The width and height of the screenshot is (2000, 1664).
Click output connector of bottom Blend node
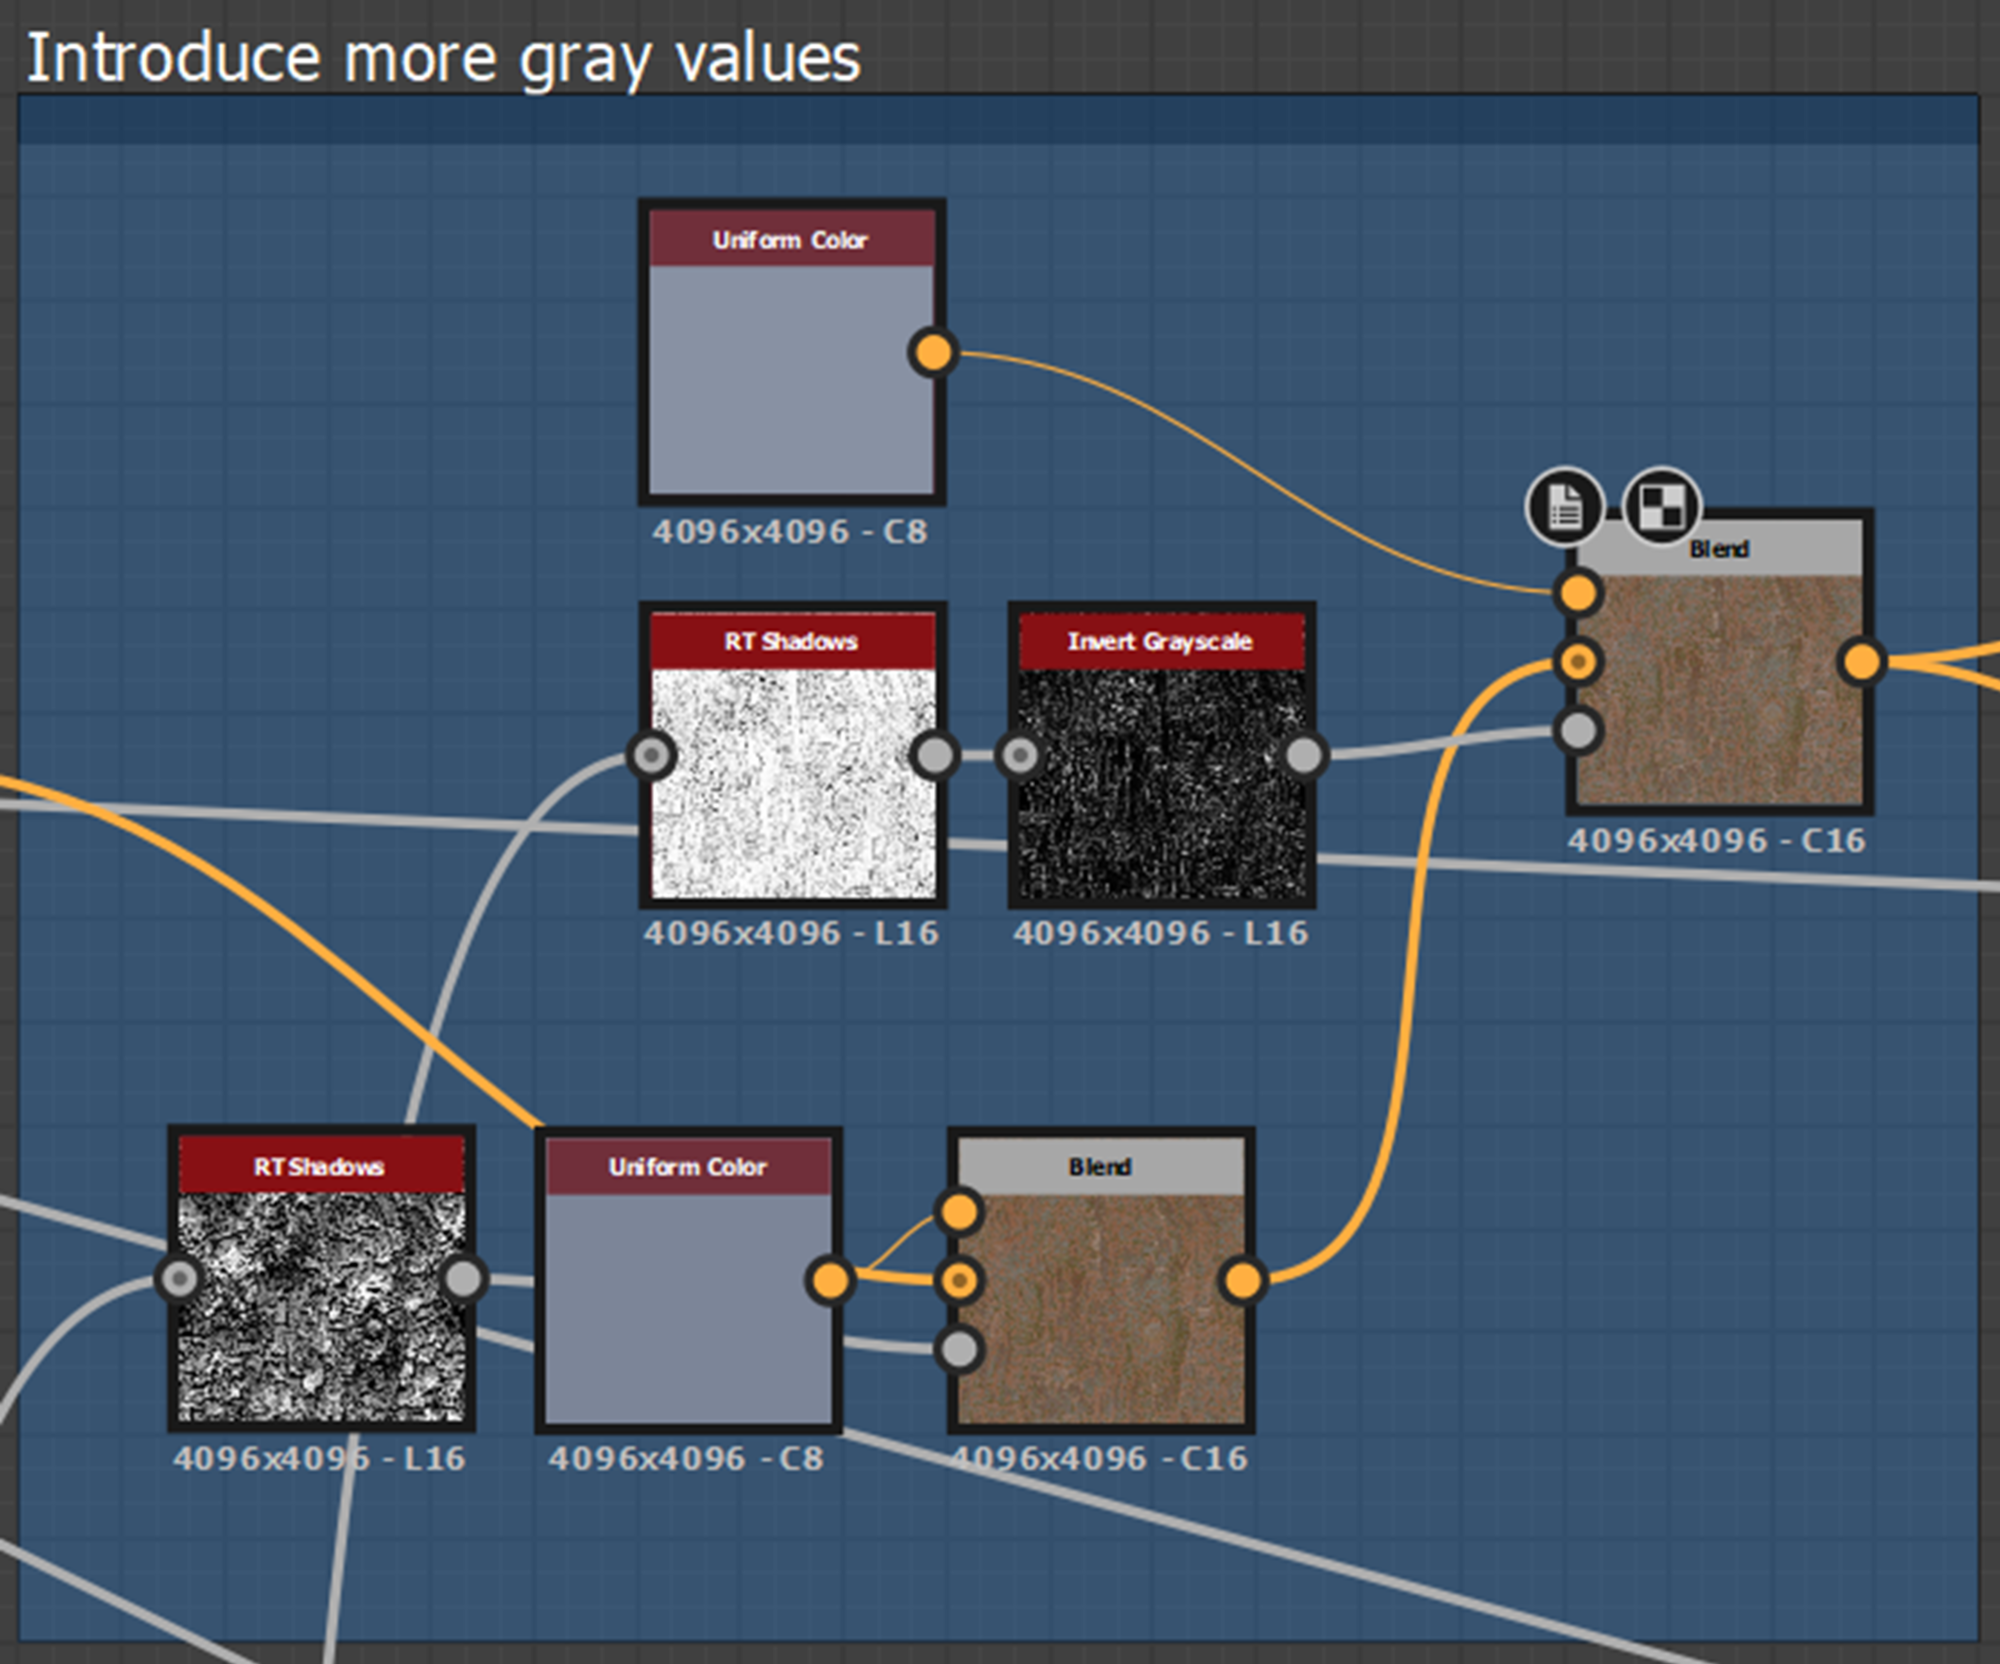1243,1280
